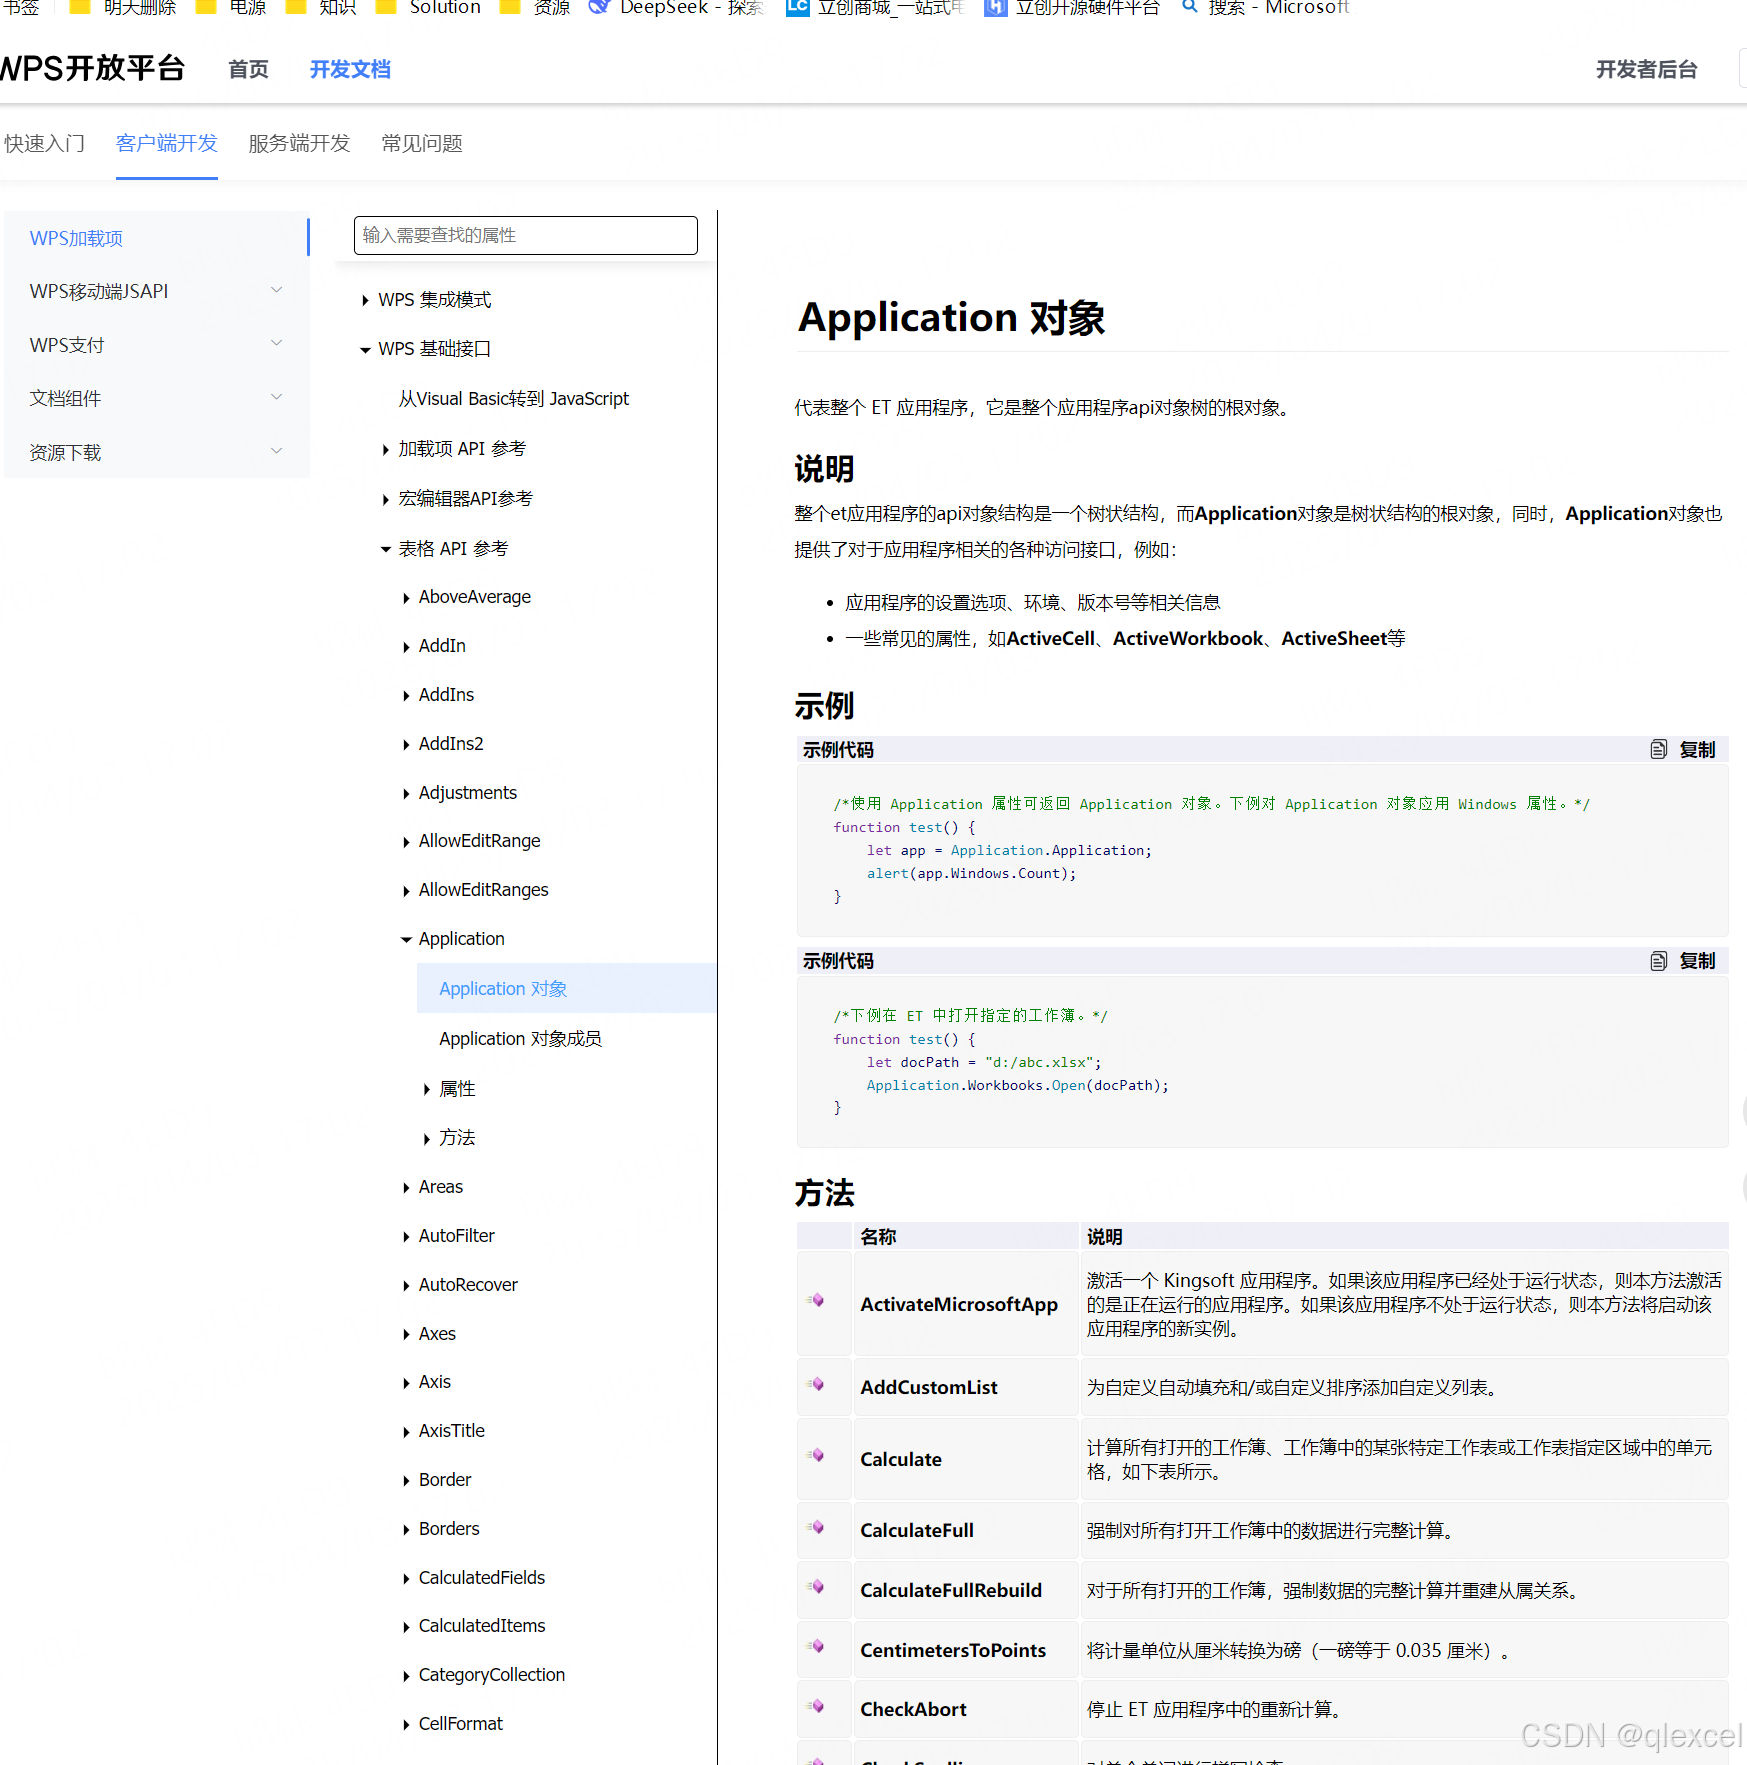
Task: Expand 宏编辑器API参考 node
Action: (x=385, y=499)
